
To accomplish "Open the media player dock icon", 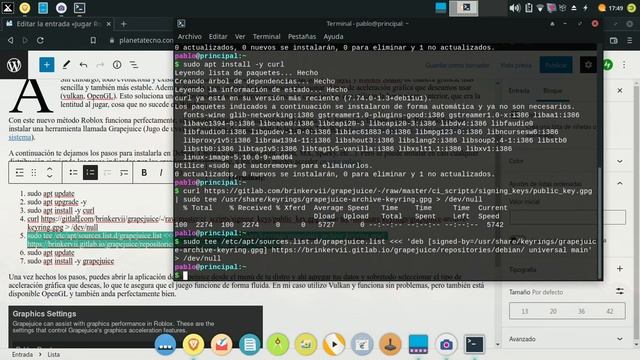I will point(334,344).
